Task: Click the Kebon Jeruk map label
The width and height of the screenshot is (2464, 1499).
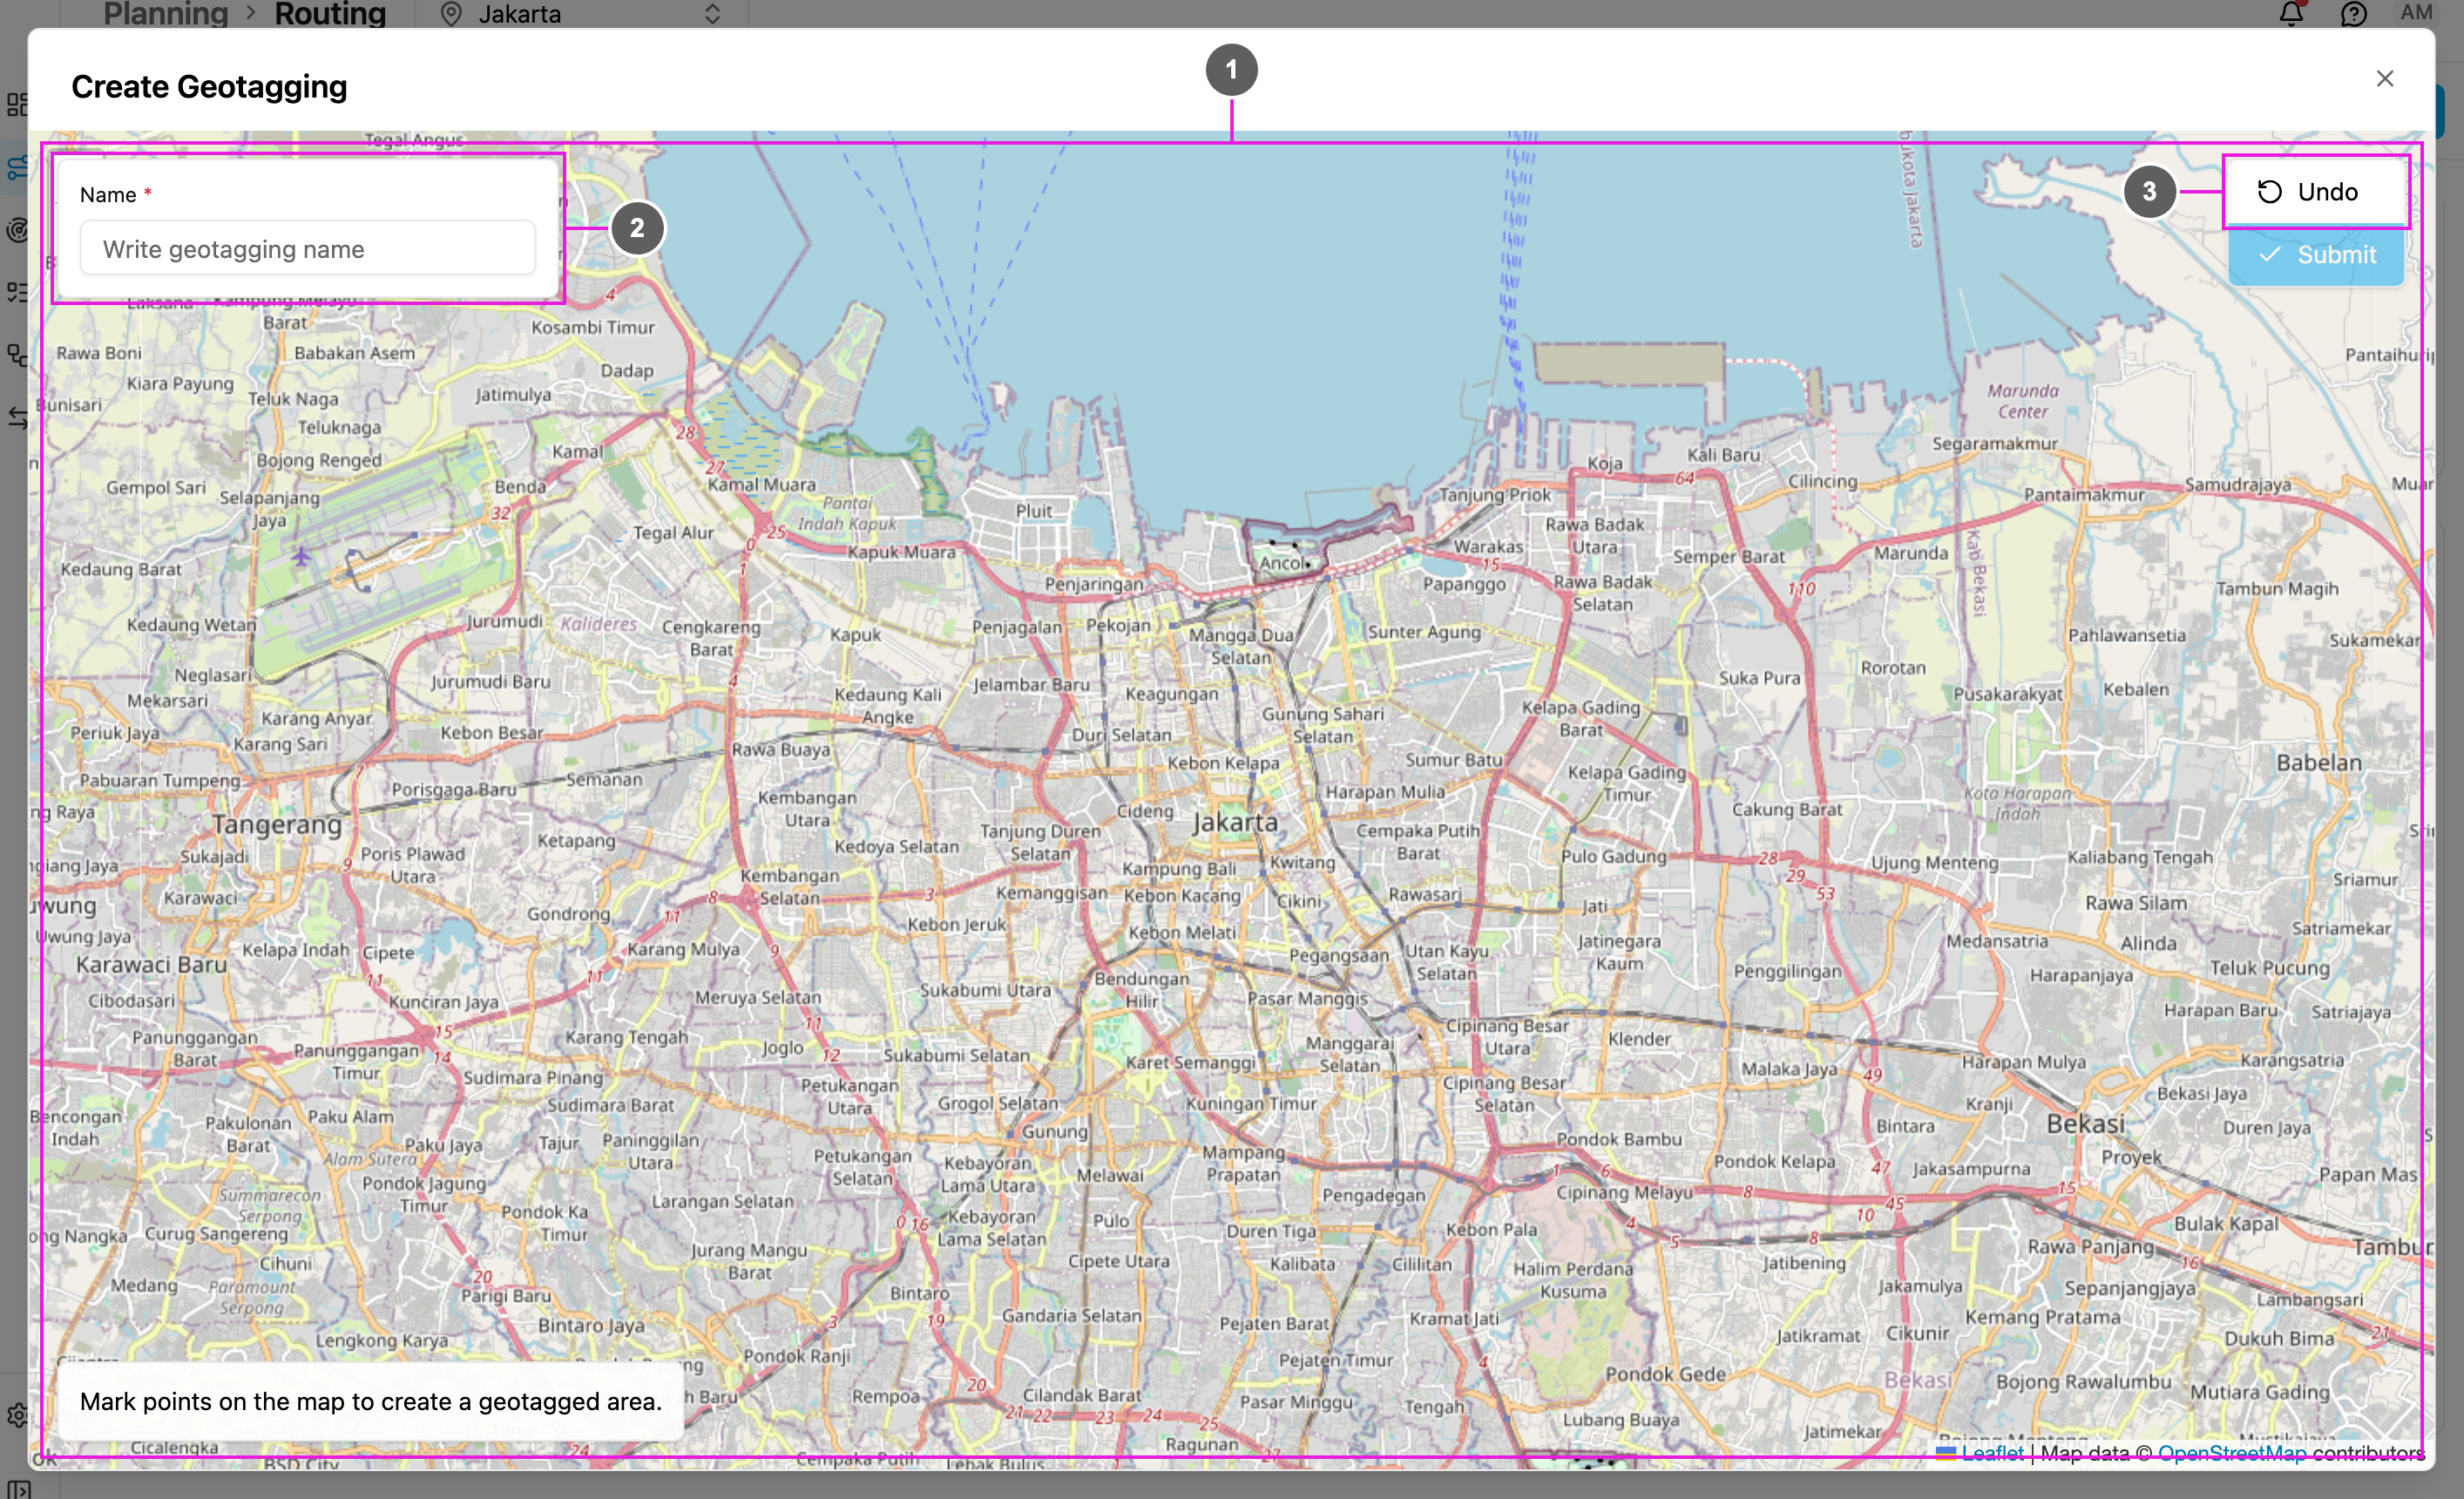Action: 956,924
